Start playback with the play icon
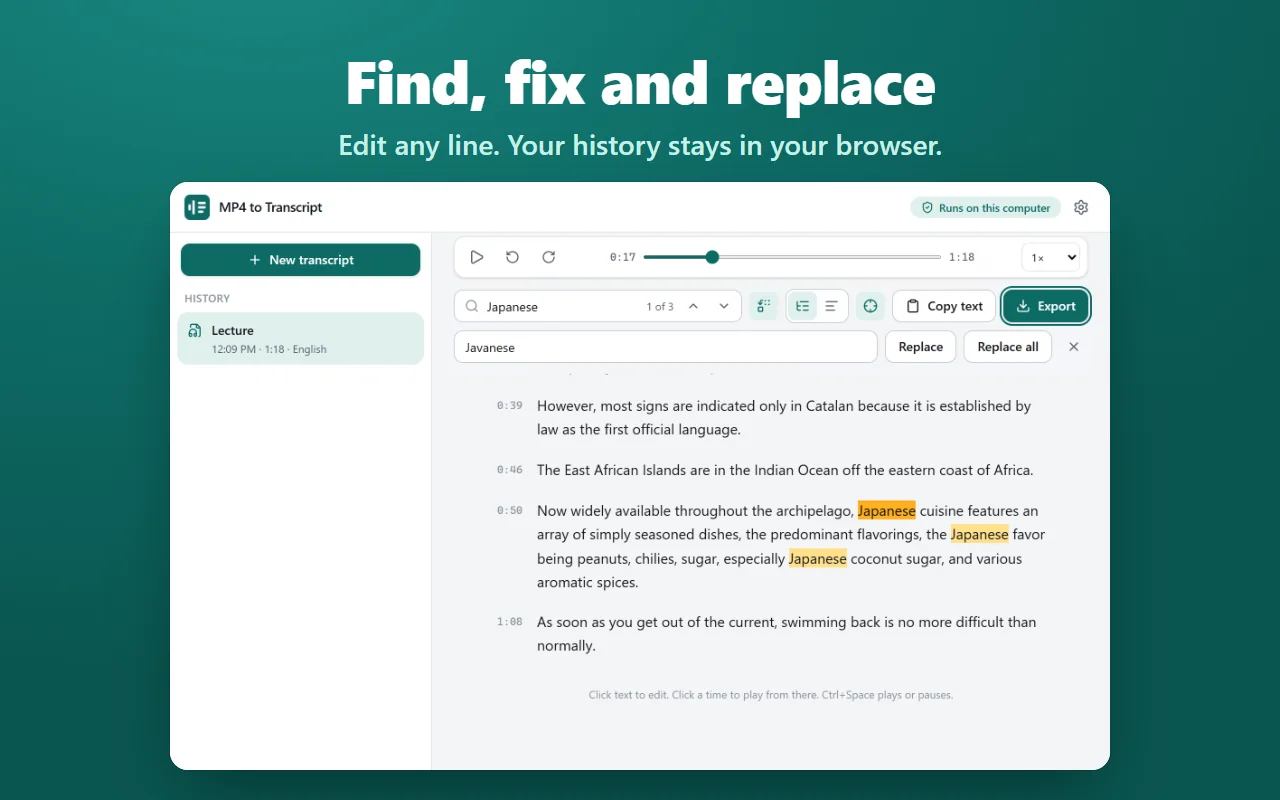1280x800 pixels. [477, 257]
